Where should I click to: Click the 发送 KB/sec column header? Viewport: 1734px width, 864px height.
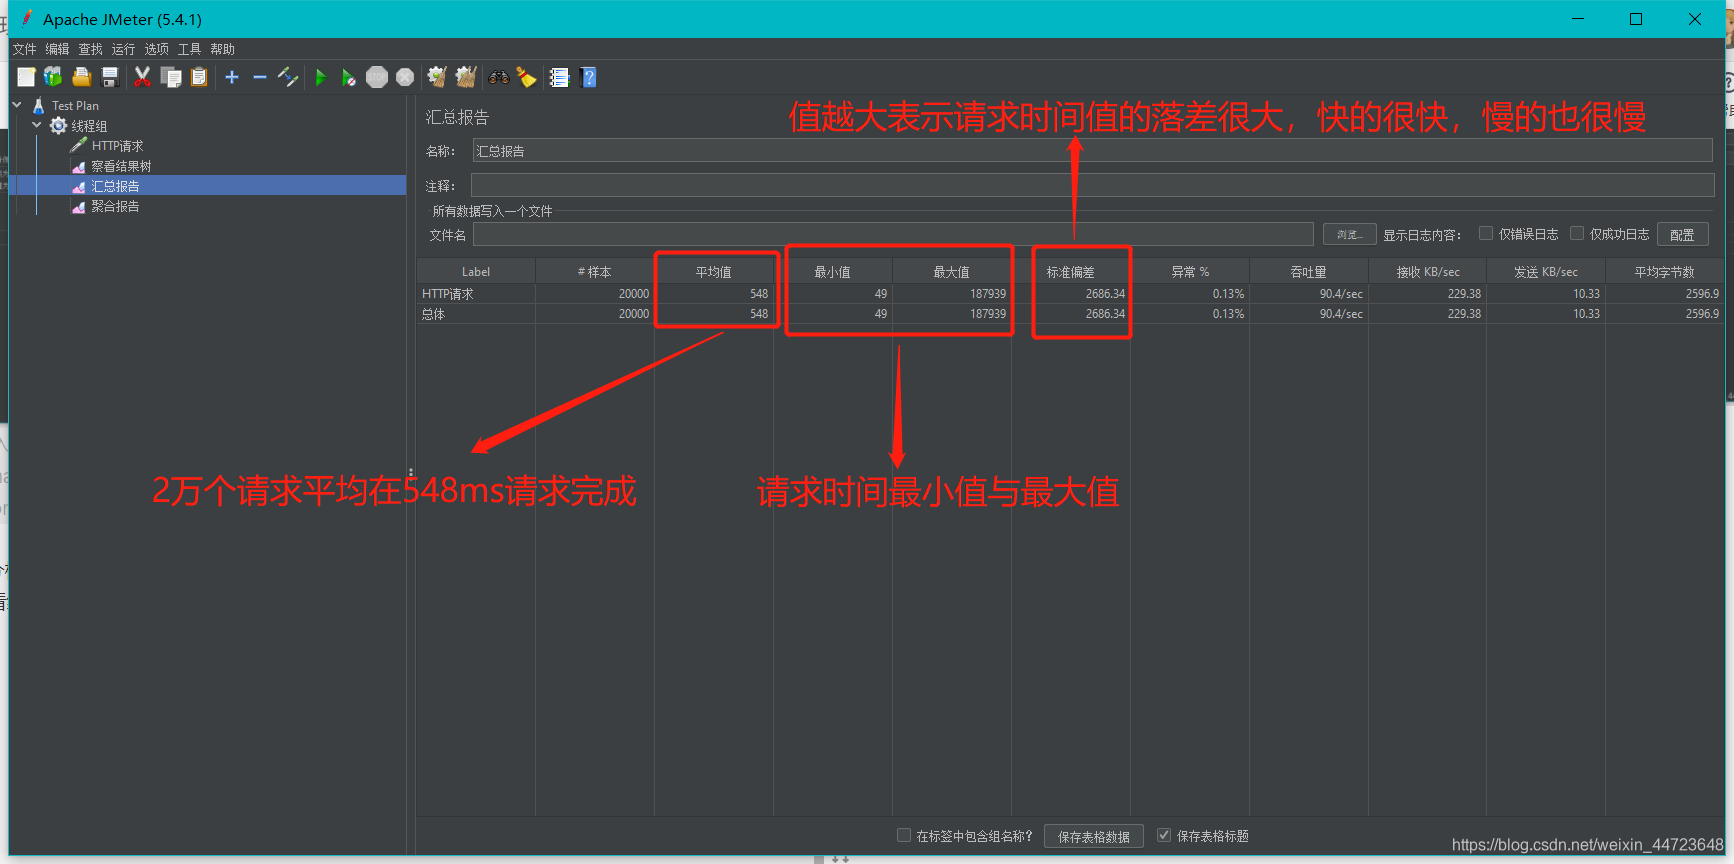pos(1546,272)
